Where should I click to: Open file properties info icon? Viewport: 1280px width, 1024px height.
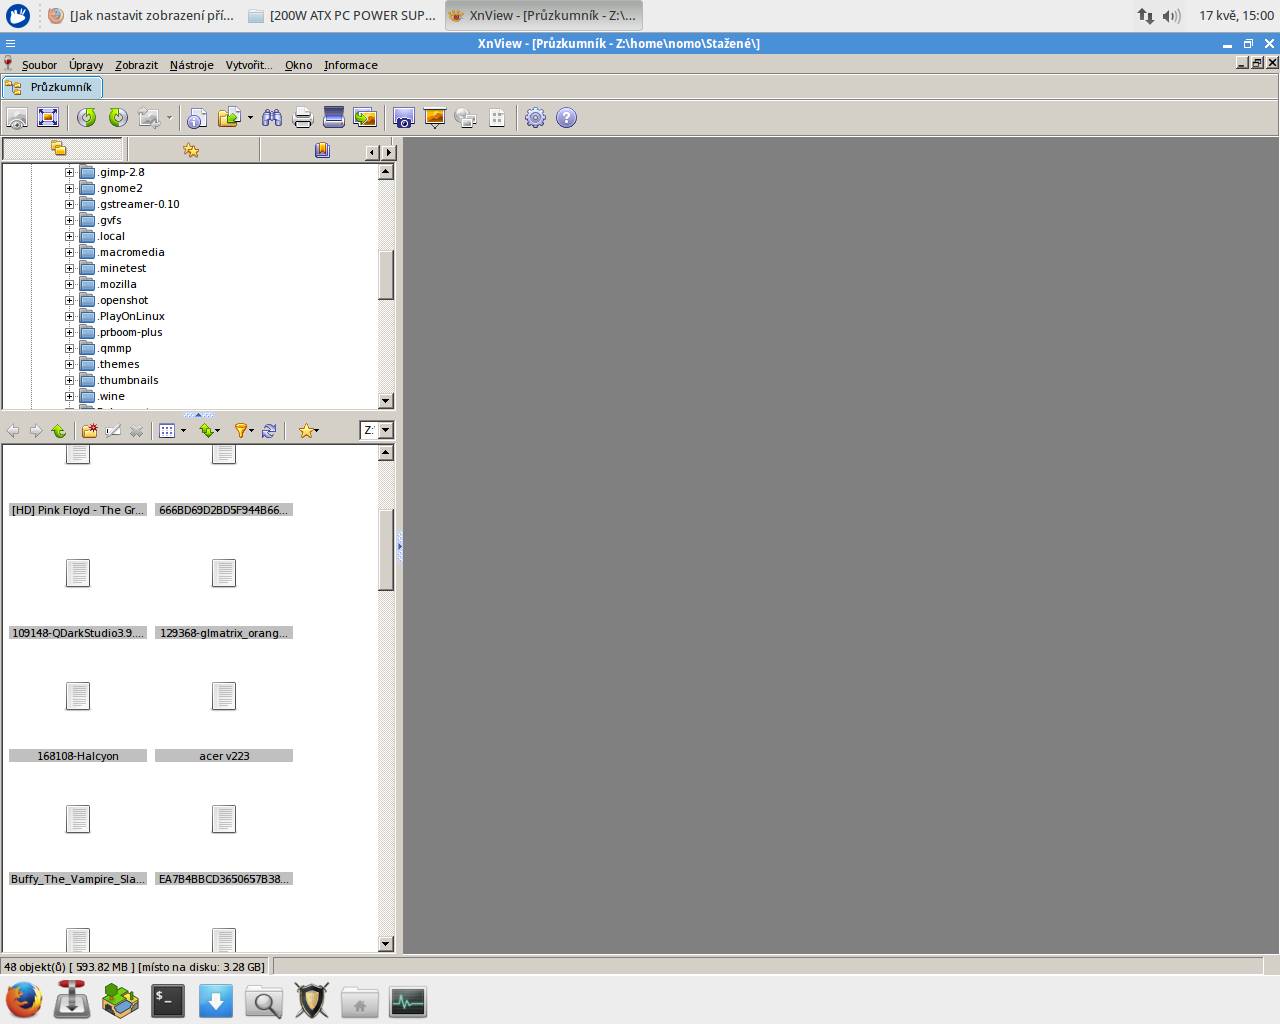click(x=197, y=118)
